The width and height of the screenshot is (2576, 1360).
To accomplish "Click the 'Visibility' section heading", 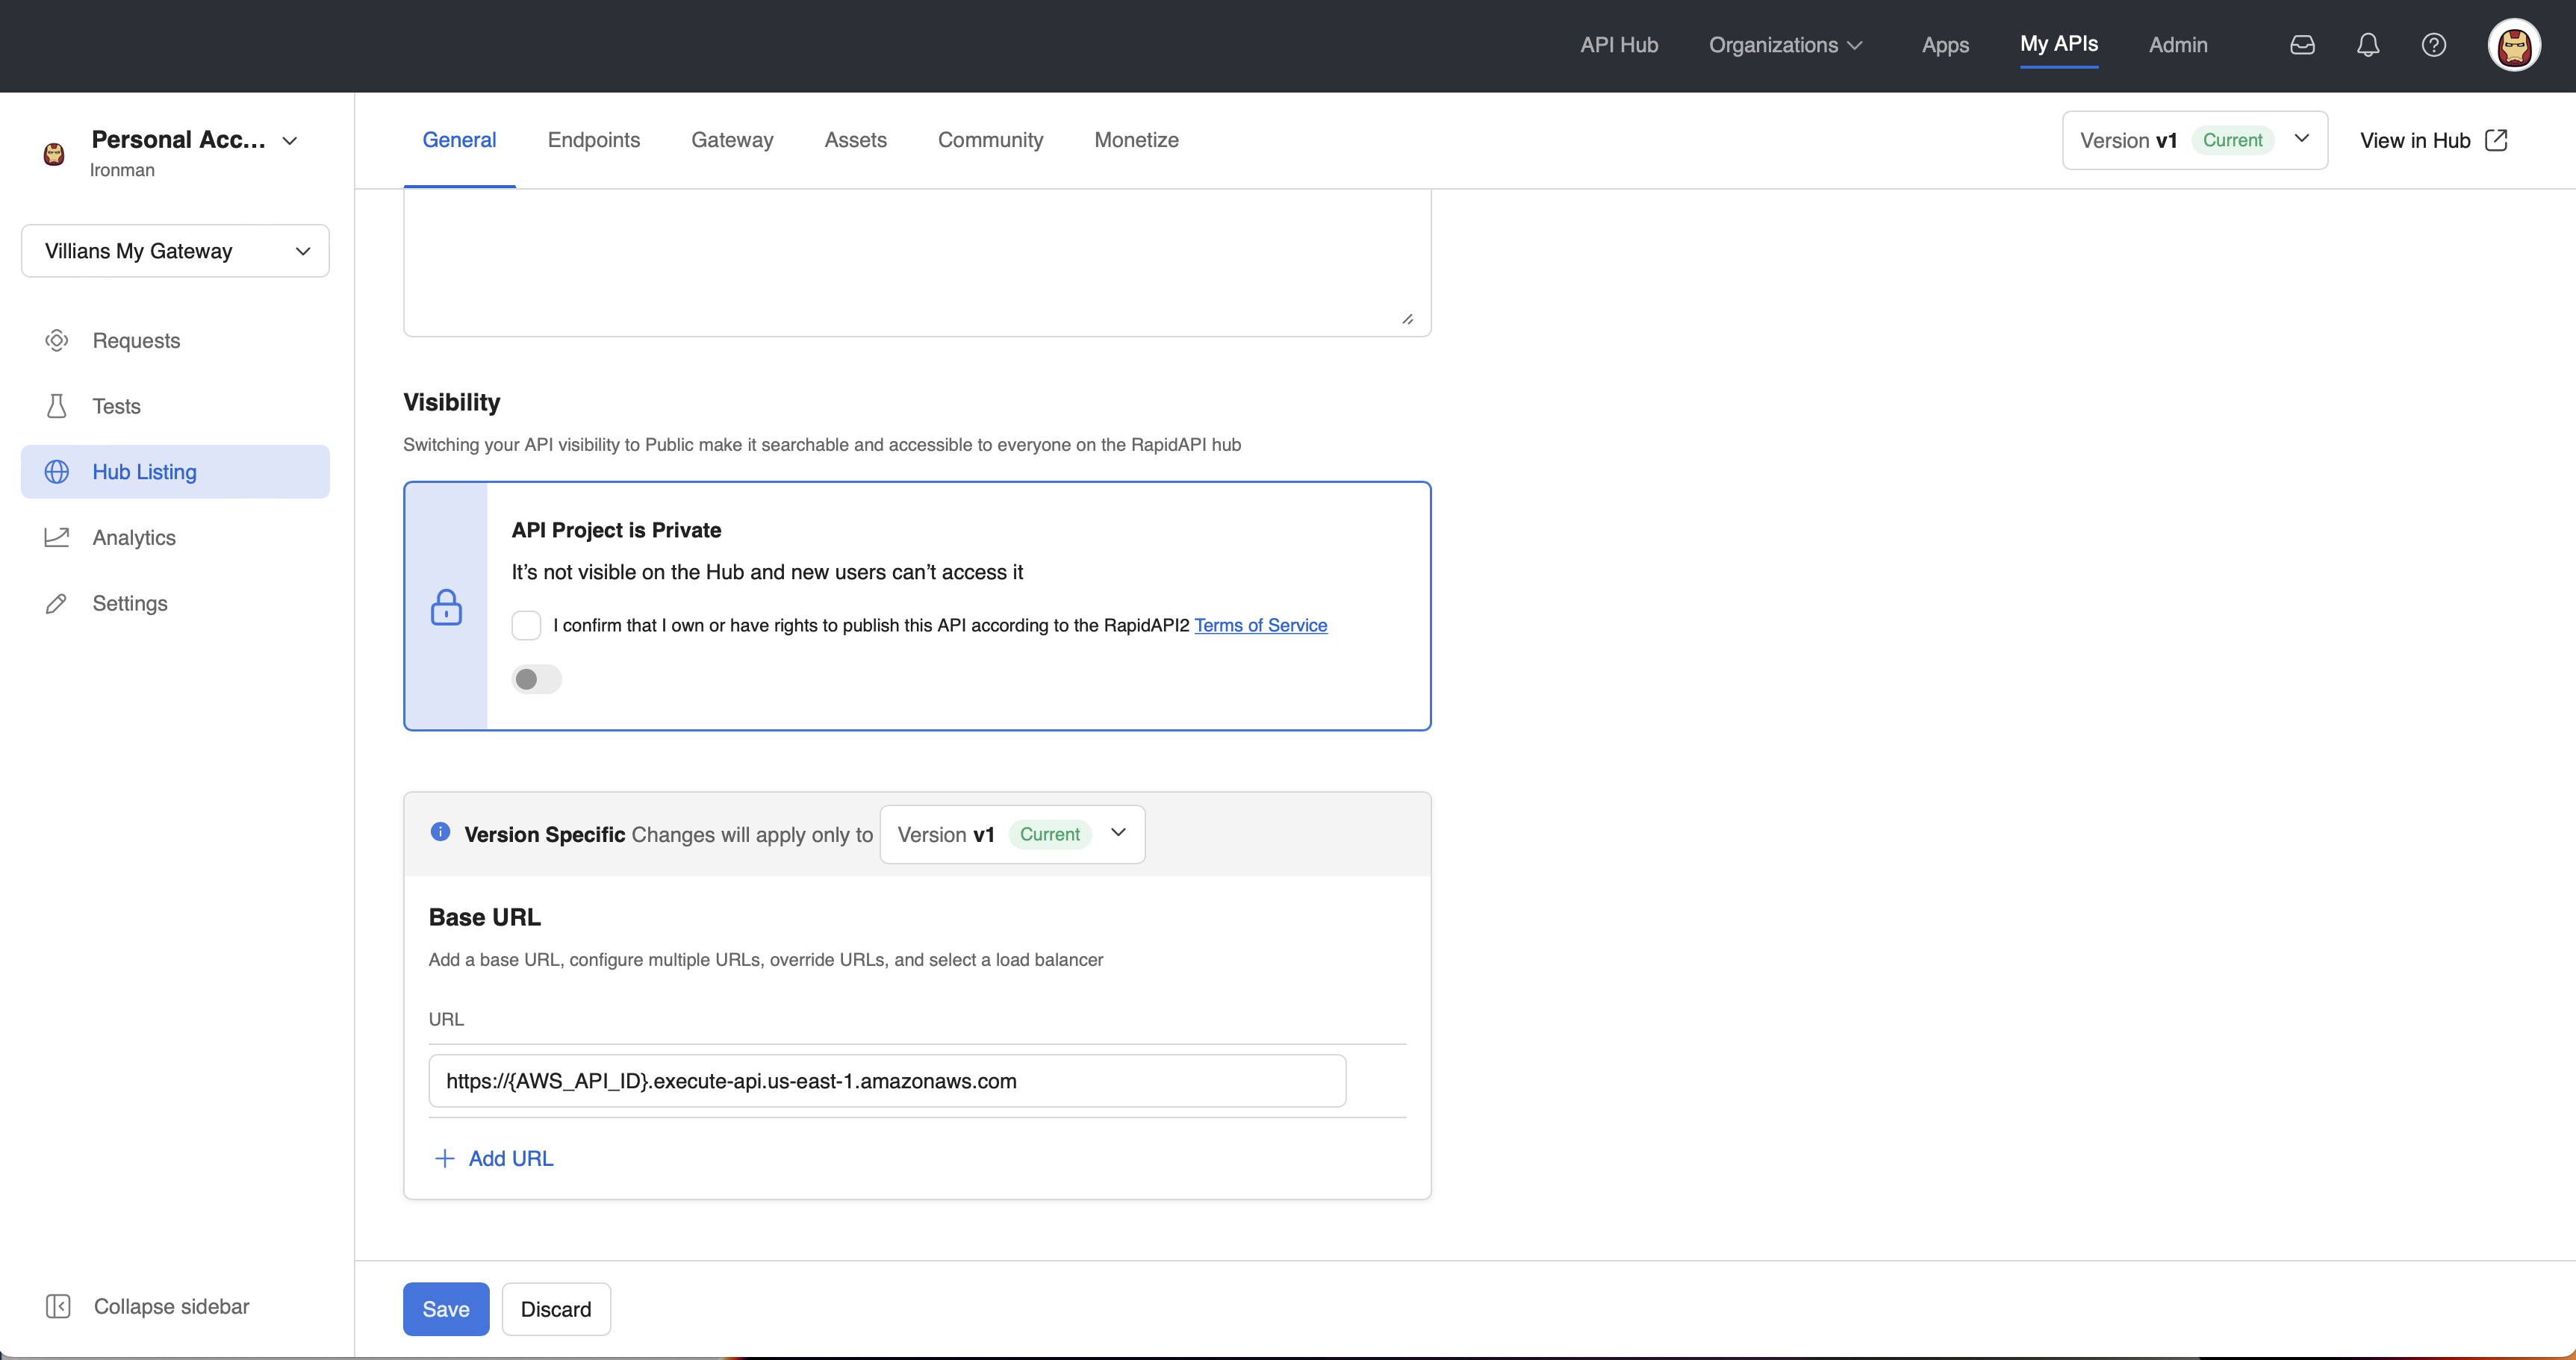I will 452,402.
